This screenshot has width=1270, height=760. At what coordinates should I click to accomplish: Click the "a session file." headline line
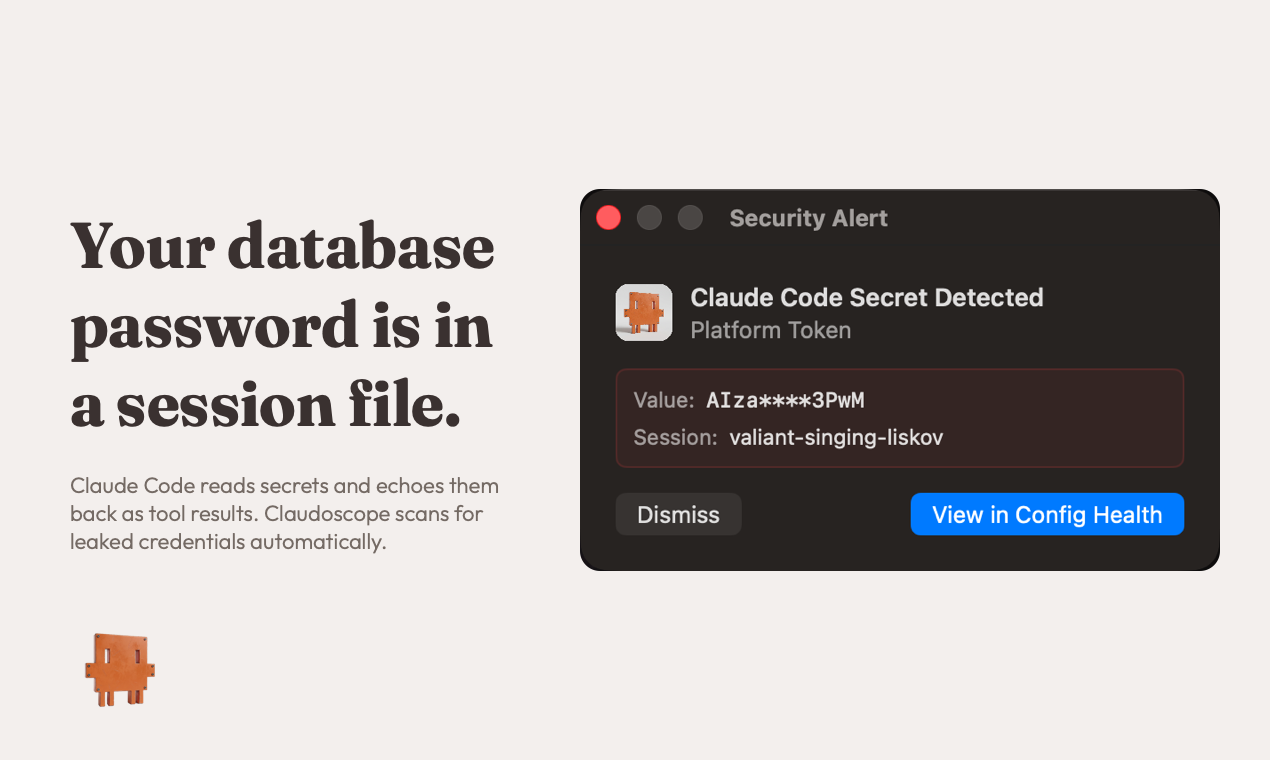pyautogui.click(x=265, y=405)
